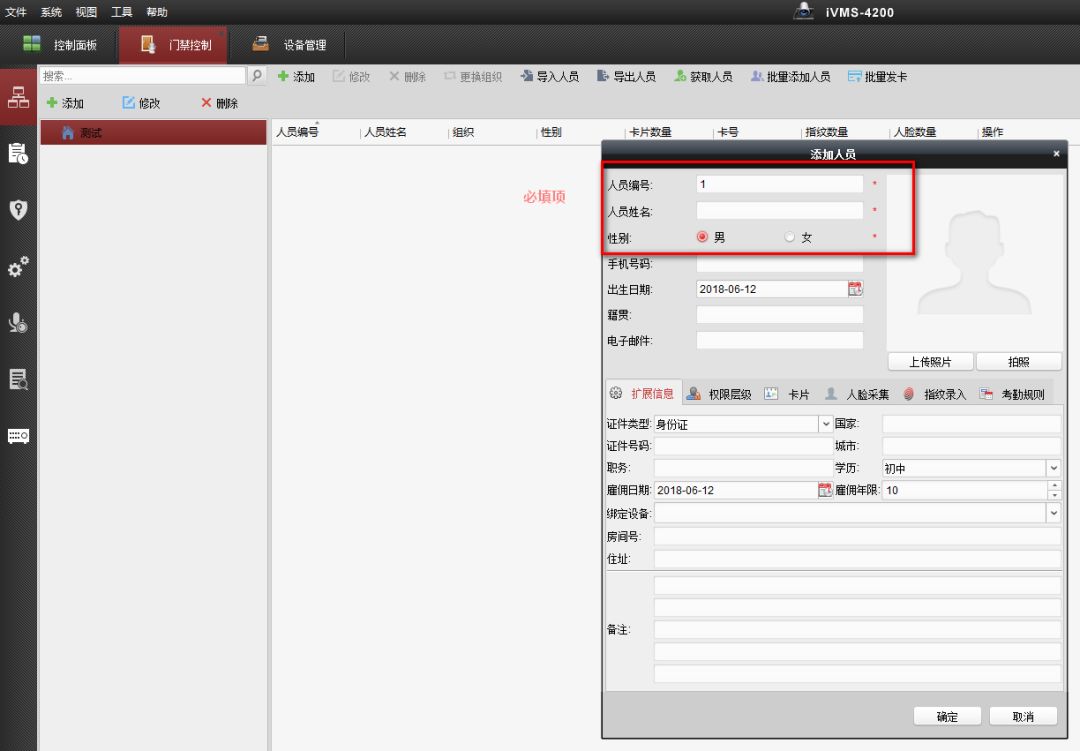Click the shield icon in left sidebar
Screen dimensions: 1080x751
18,210
